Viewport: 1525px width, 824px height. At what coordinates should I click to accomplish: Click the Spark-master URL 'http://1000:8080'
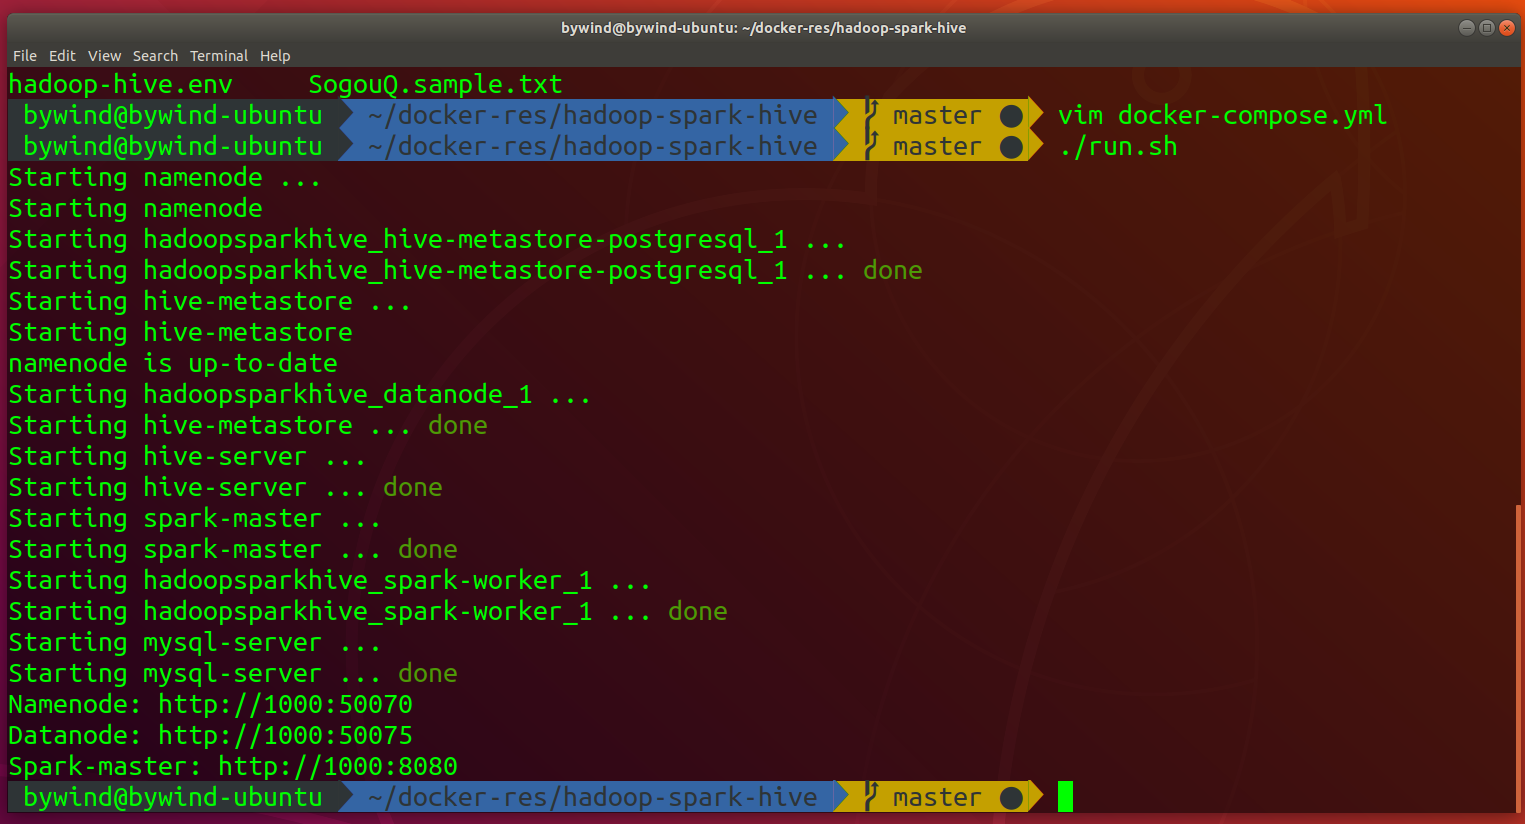point(338,767)
